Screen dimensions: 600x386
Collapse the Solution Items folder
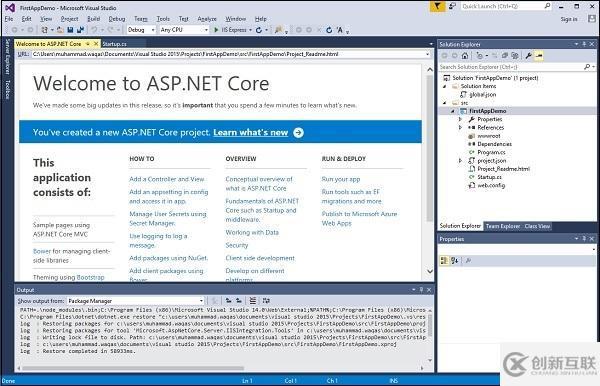click(x=445, y=86)
